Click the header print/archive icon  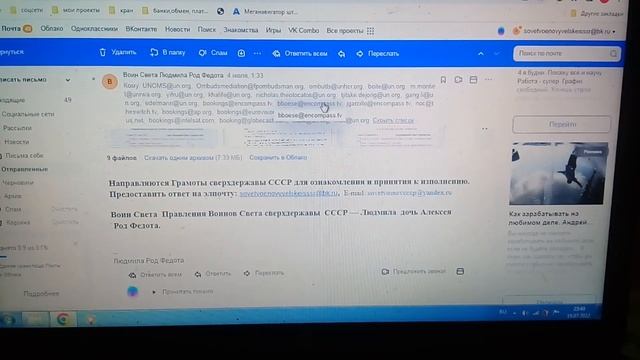473,80
